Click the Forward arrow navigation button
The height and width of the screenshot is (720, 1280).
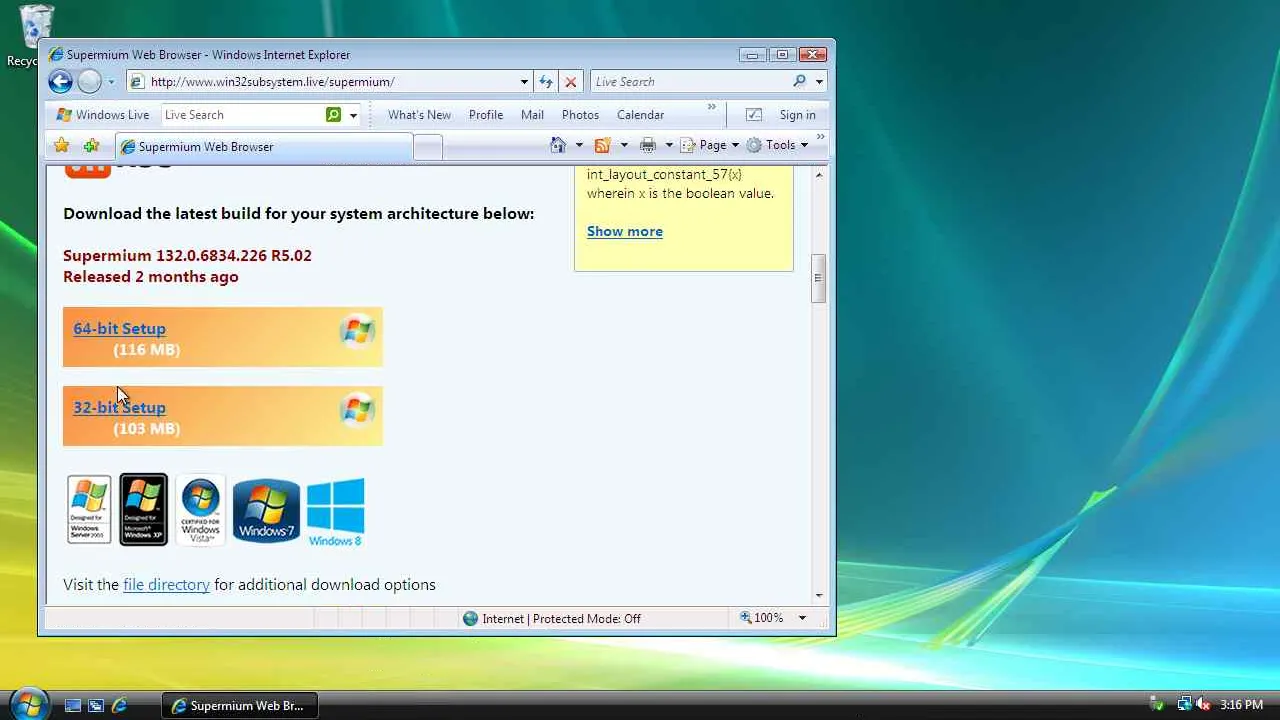(90, 82)
